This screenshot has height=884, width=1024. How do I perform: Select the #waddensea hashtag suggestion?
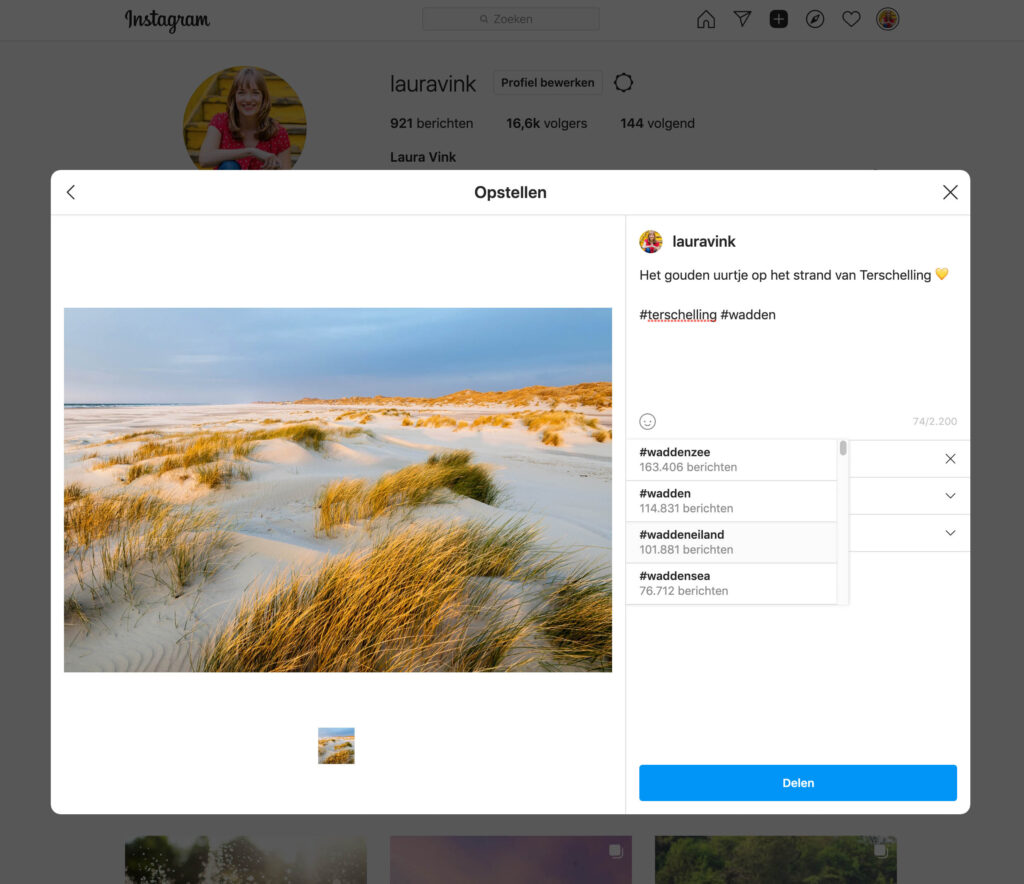(x=732, y=582)
